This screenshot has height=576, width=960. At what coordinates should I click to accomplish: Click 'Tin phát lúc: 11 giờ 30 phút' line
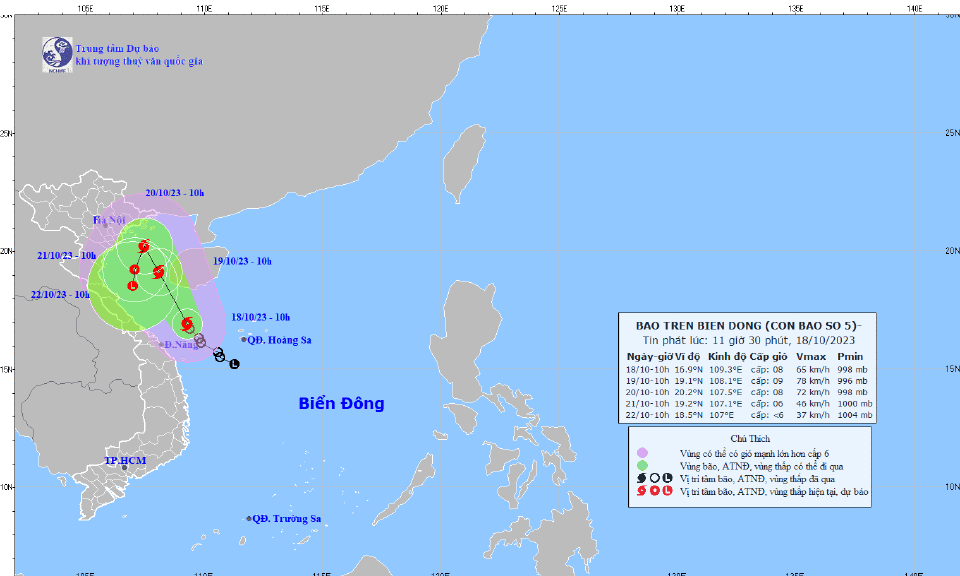point(717,340)
